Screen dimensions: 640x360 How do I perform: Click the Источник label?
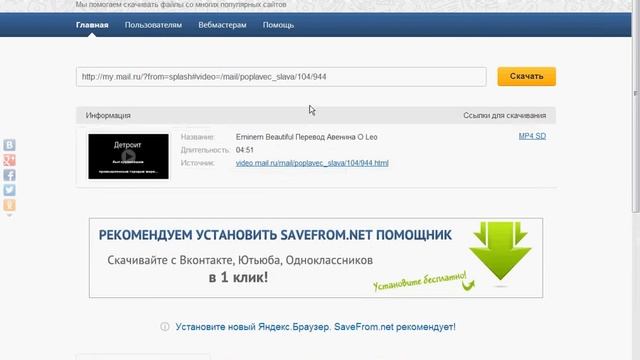[198, 163]
